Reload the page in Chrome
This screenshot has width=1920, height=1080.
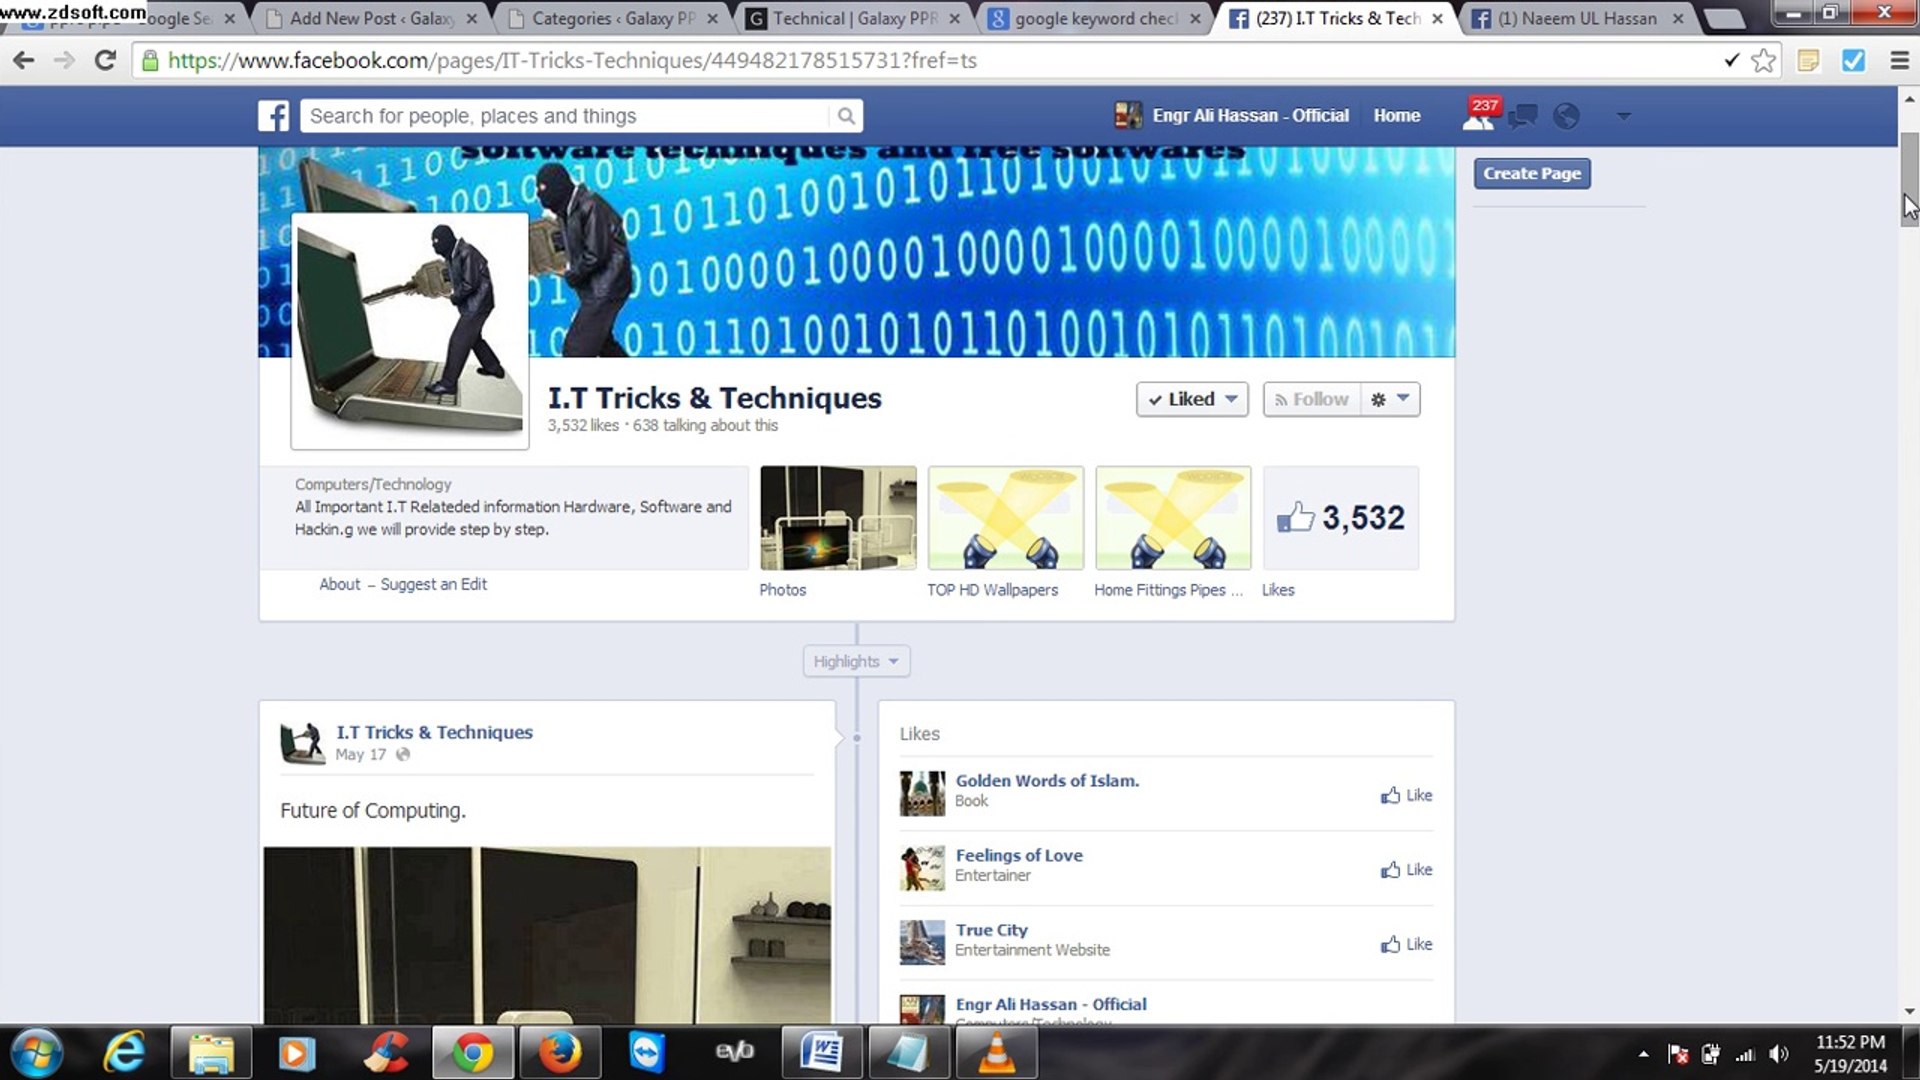pos(105,61)
